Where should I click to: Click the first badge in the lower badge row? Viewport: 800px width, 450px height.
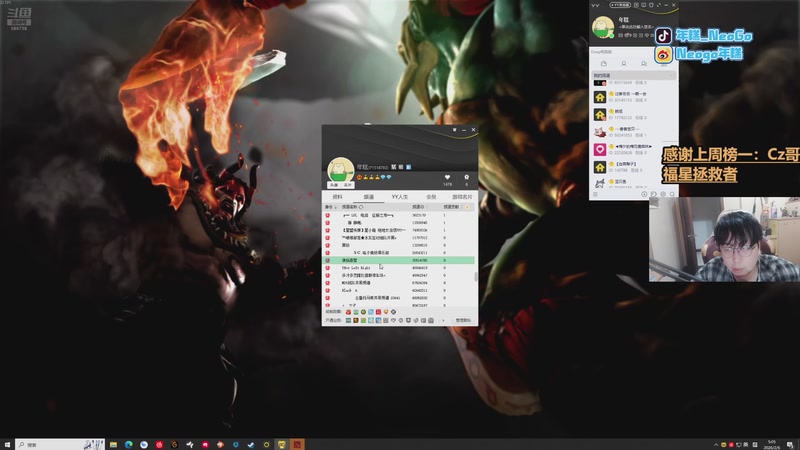coord(348,320)
